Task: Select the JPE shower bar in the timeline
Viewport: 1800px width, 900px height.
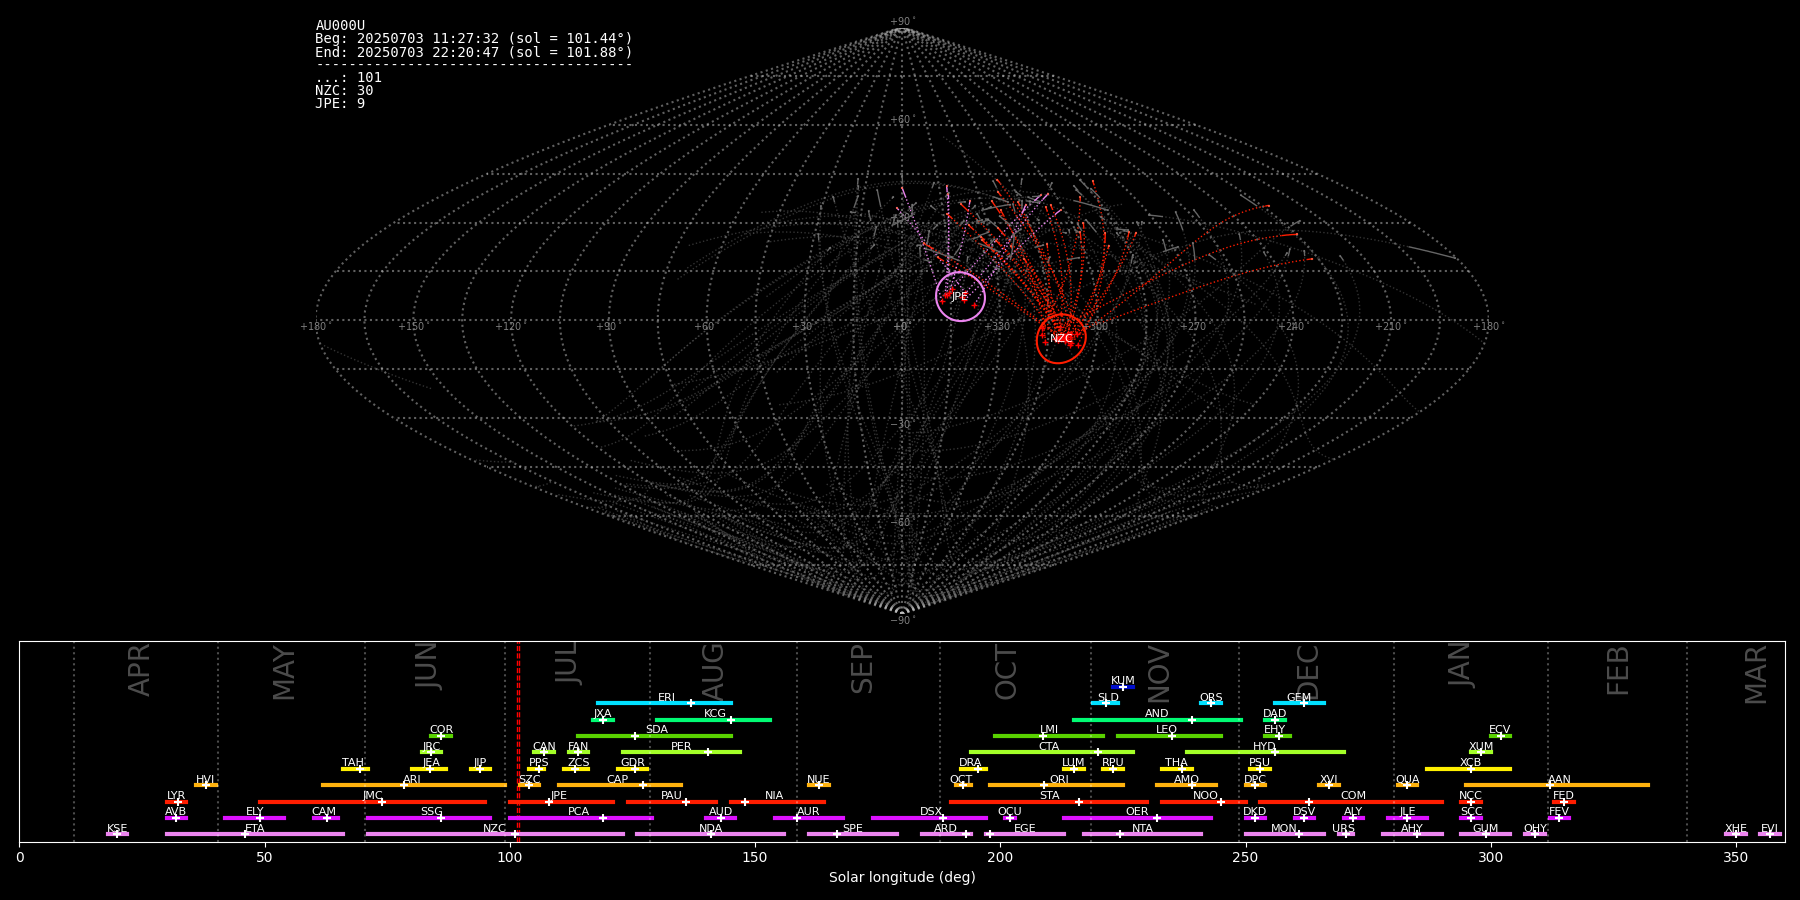Action: pos(561,802)
